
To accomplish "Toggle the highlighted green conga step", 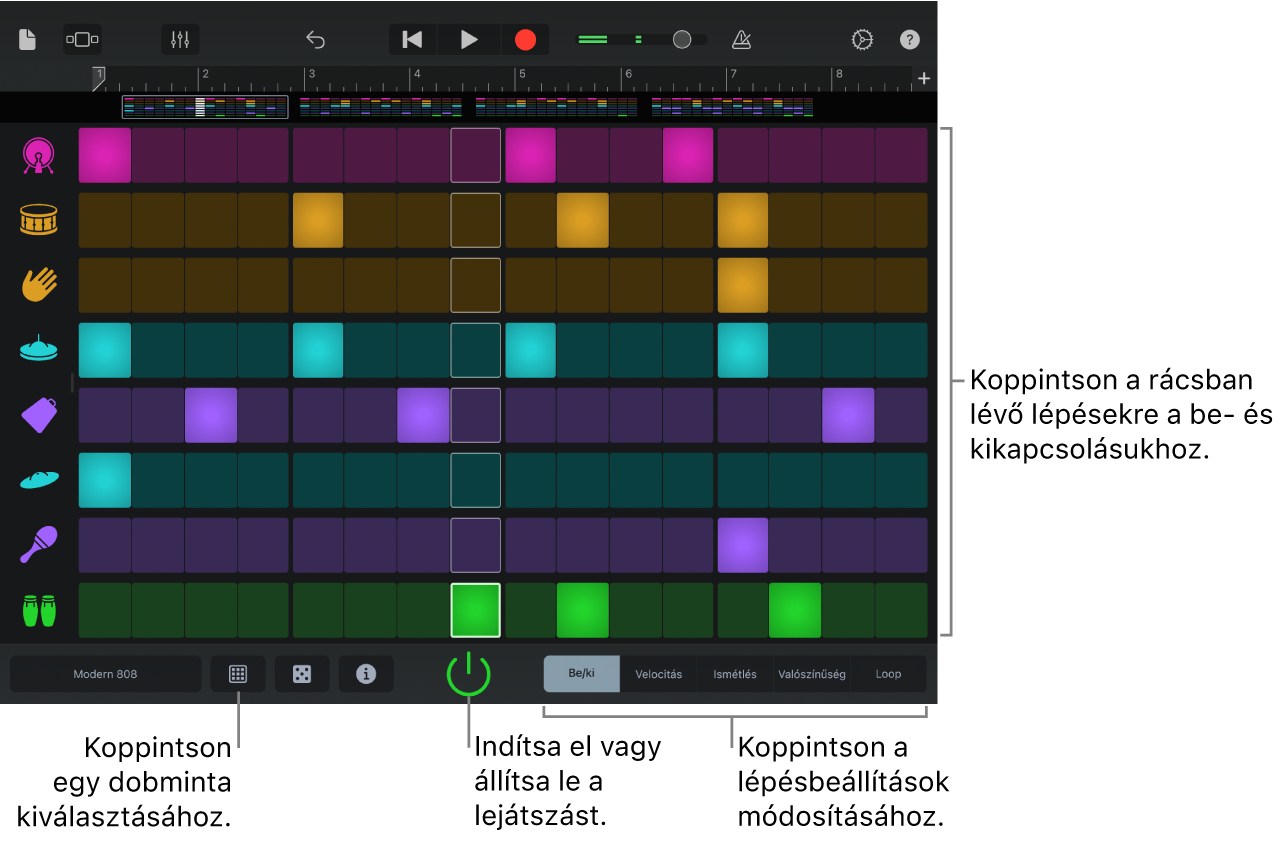I will pyautogui.click(x=476, y=610).
